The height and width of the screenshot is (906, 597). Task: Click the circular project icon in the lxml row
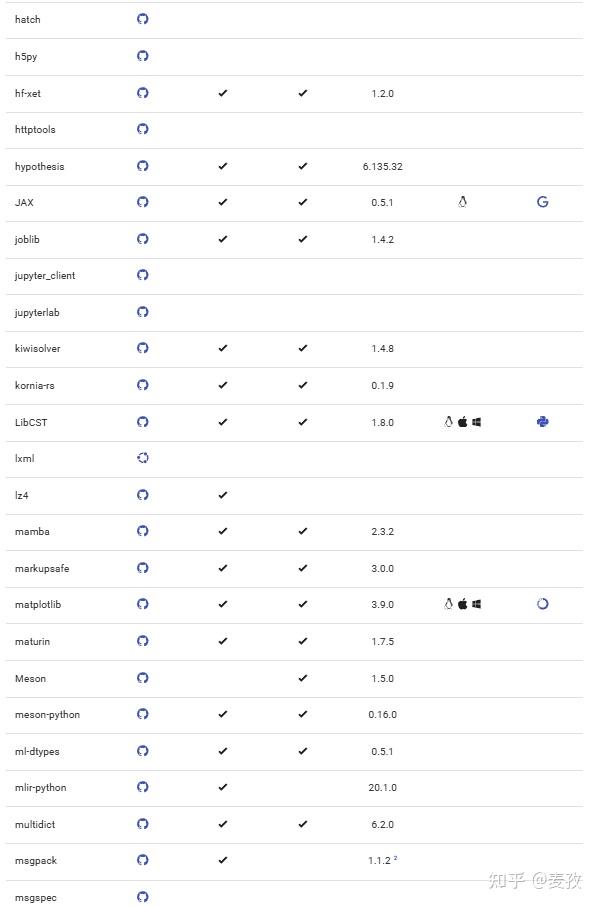(143, 458)
